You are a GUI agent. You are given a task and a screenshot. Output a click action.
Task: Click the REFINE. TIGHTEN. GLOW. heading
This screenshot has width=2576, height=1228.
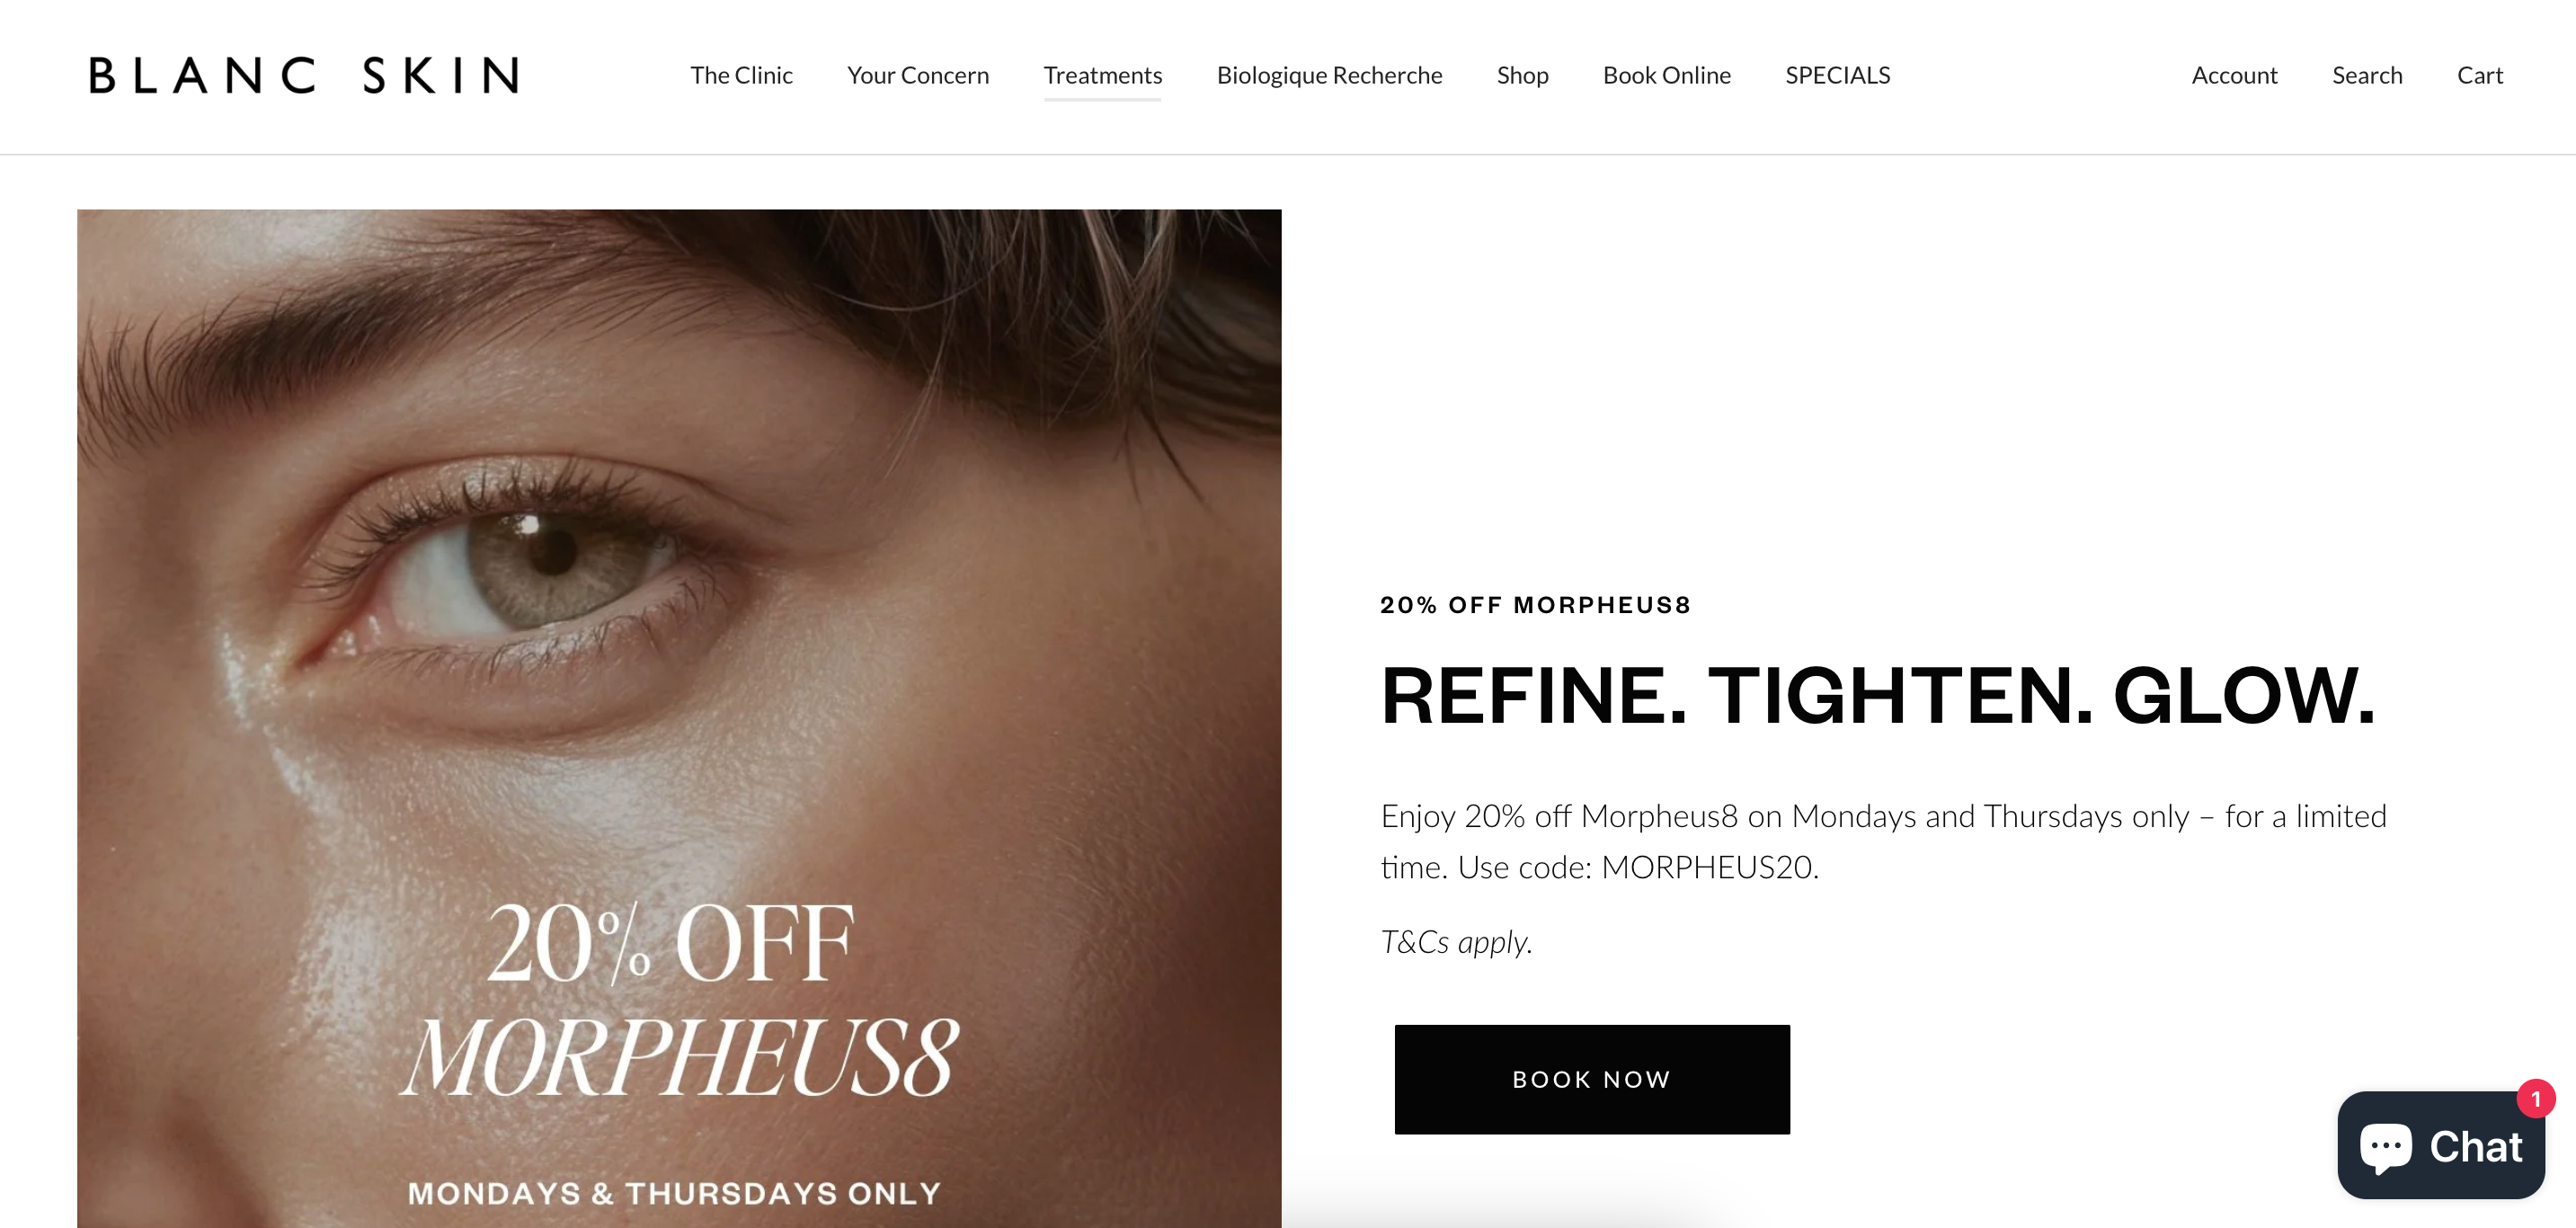[x=1877, y=696]
